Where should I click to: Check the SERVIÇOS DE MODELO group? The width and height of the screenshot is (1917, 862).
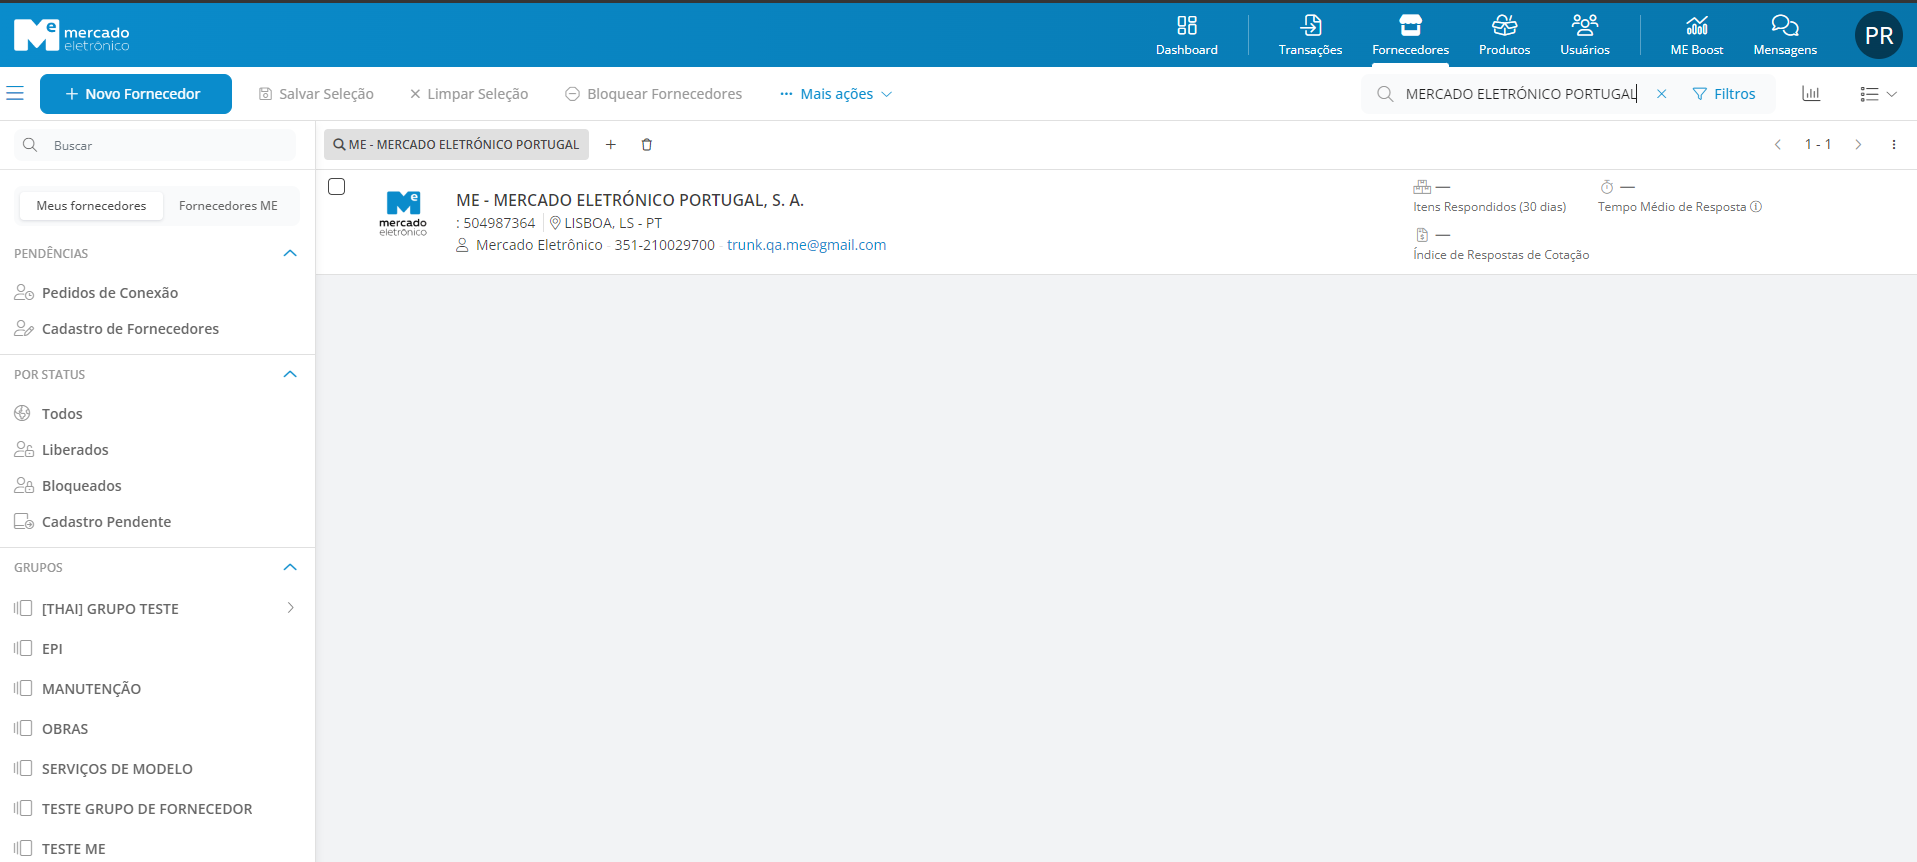click(x=23, y=768)
